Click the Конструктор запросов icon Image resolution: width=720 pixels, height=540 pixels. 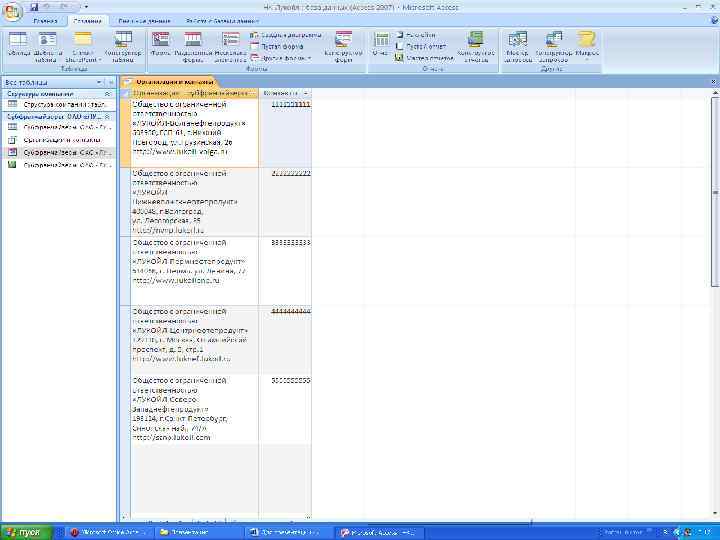pyautogui.click(x=553, y=46)
